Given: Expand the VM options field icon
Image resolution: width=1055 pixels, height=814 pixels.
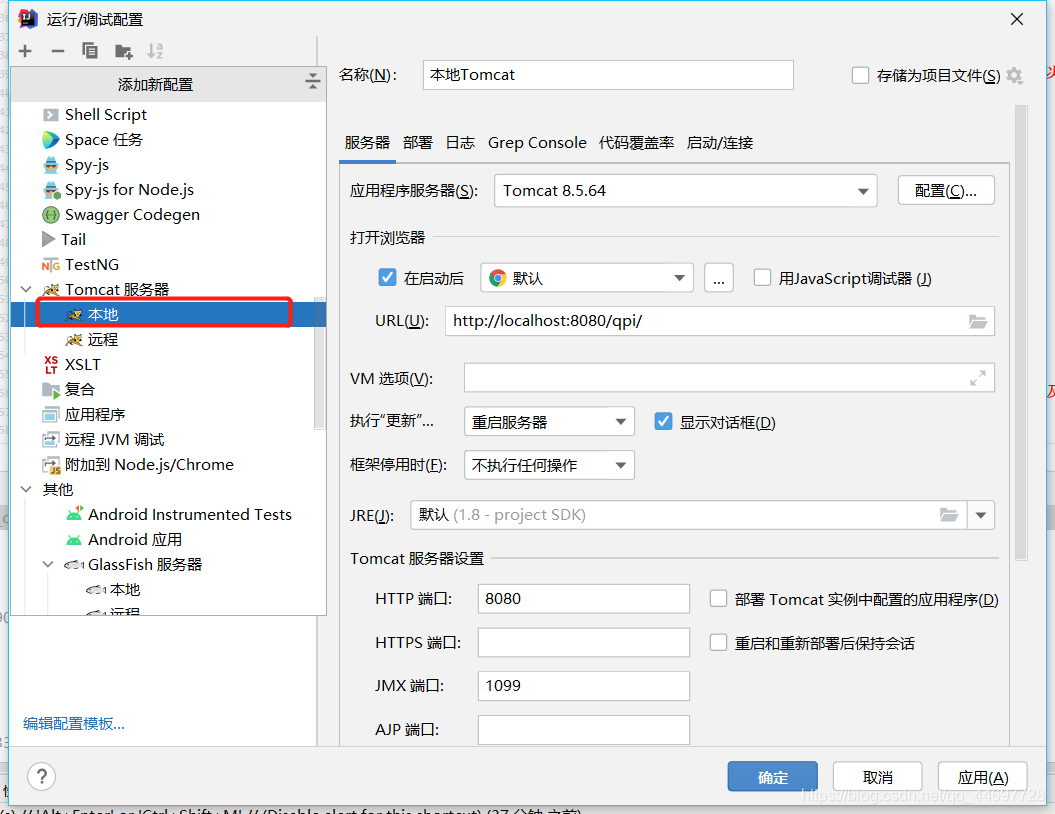Looking at the screenshot, I should click(x=978, y=378).
